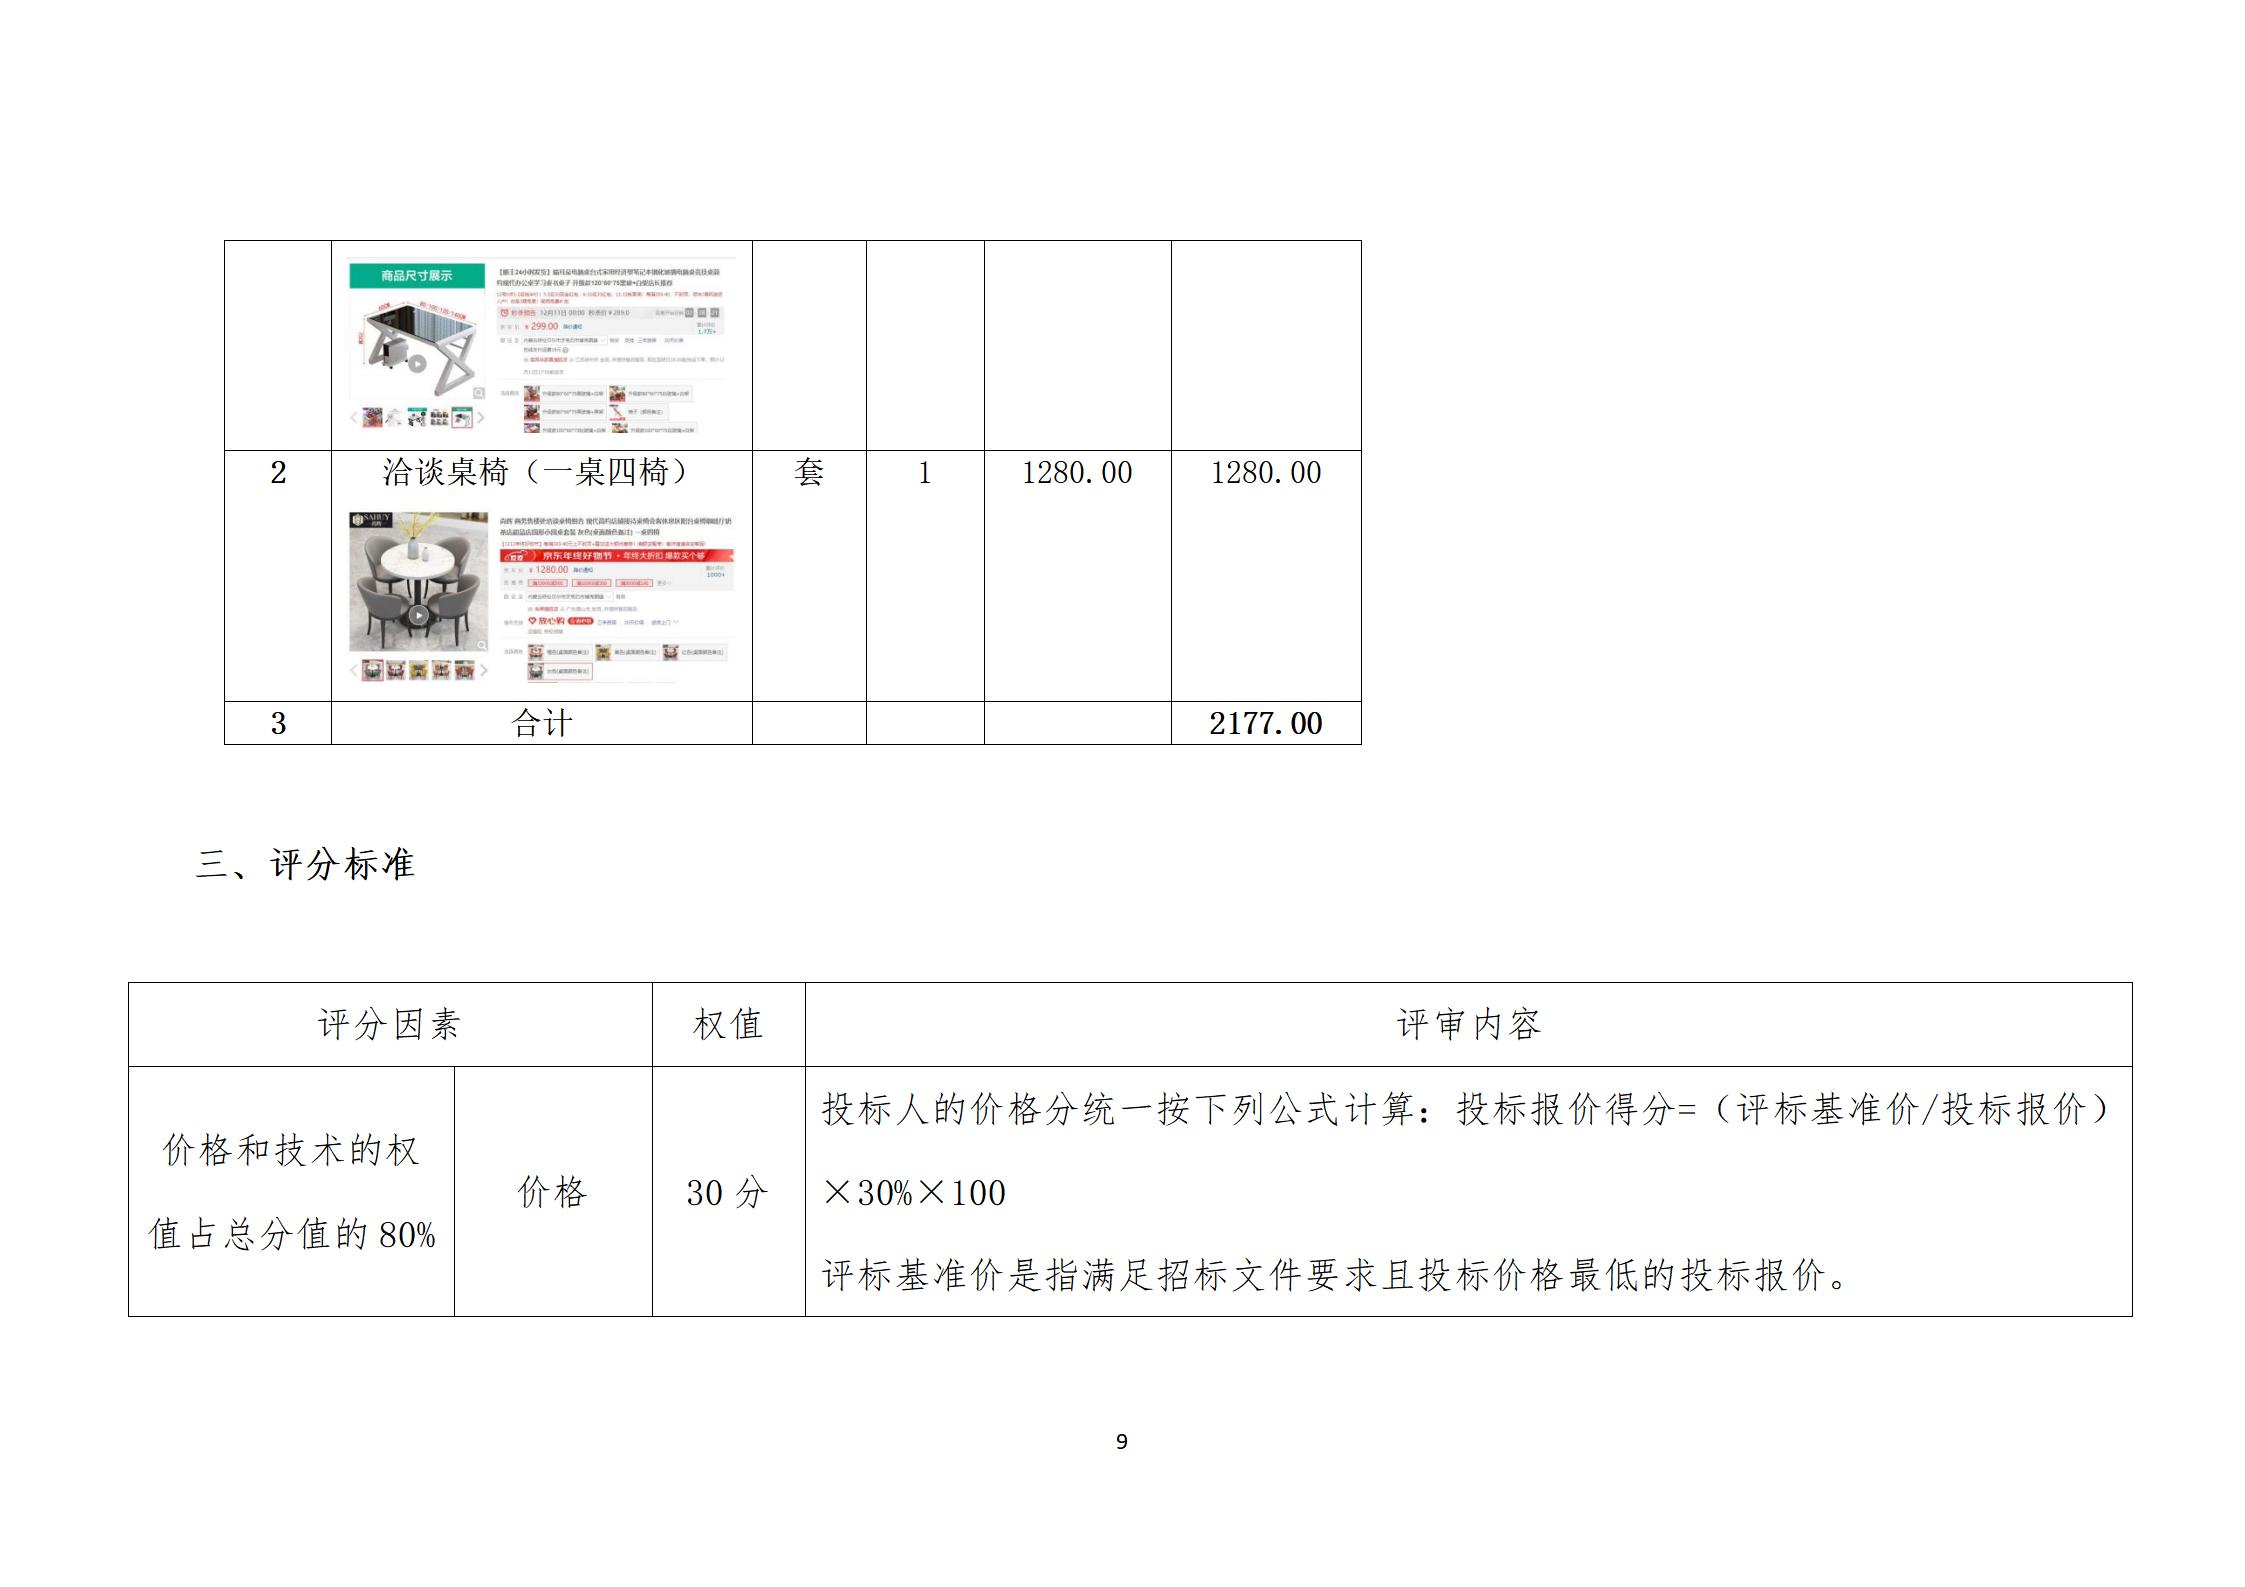Click 三、评分标准 section heading
This screenshot has width=2245, height=1587.
click(305, 864)
